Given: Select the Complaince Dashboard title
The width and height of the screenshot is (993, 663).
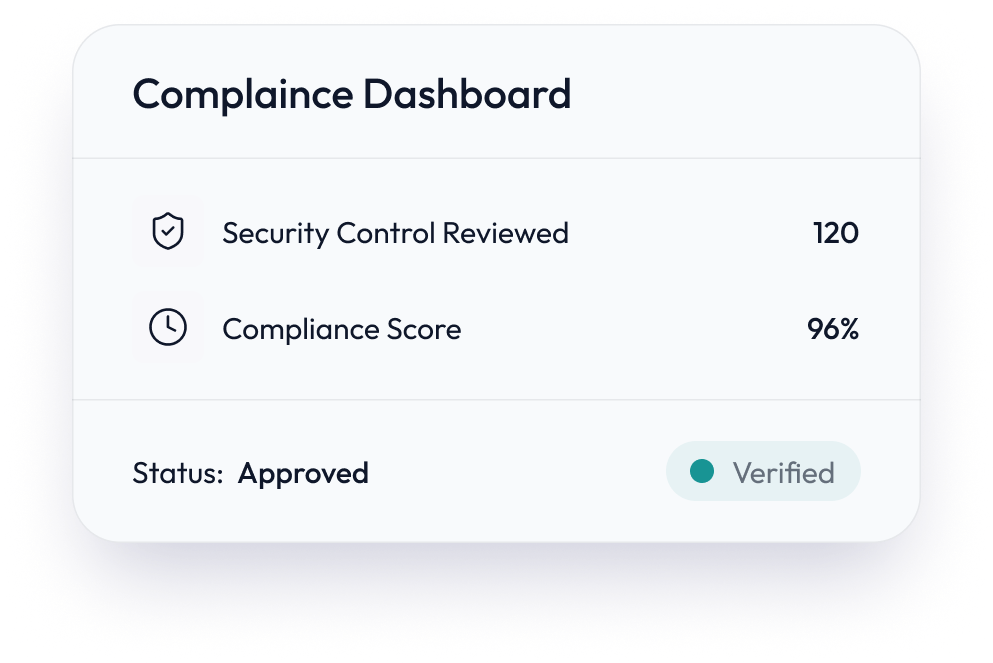Looking at the screenshot, I should click(351, 95).
